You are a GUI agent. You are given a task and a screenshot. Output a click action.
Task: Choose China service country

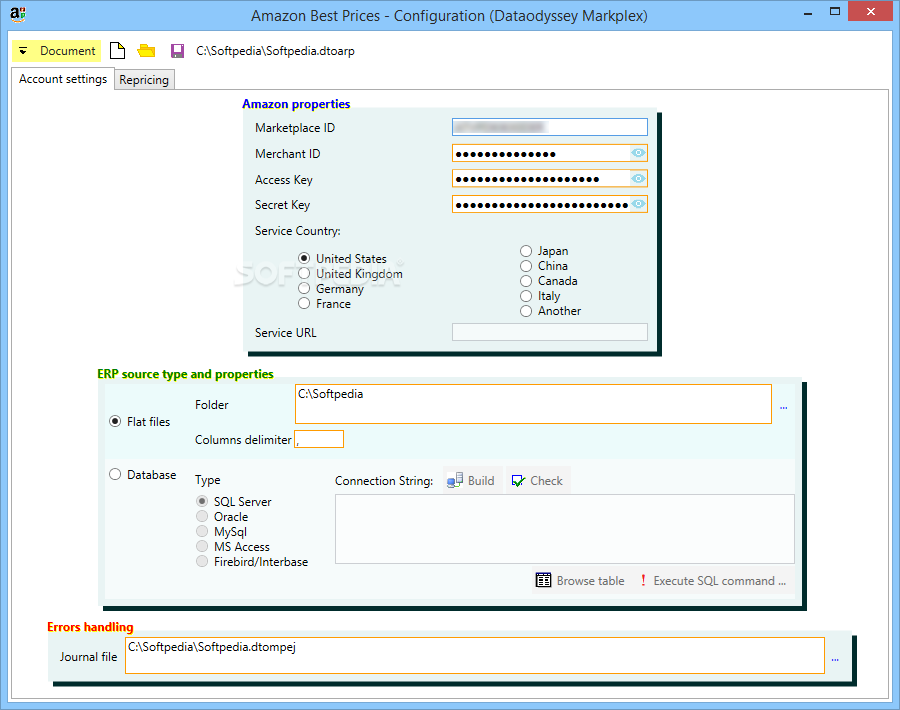tap(544, 266)
